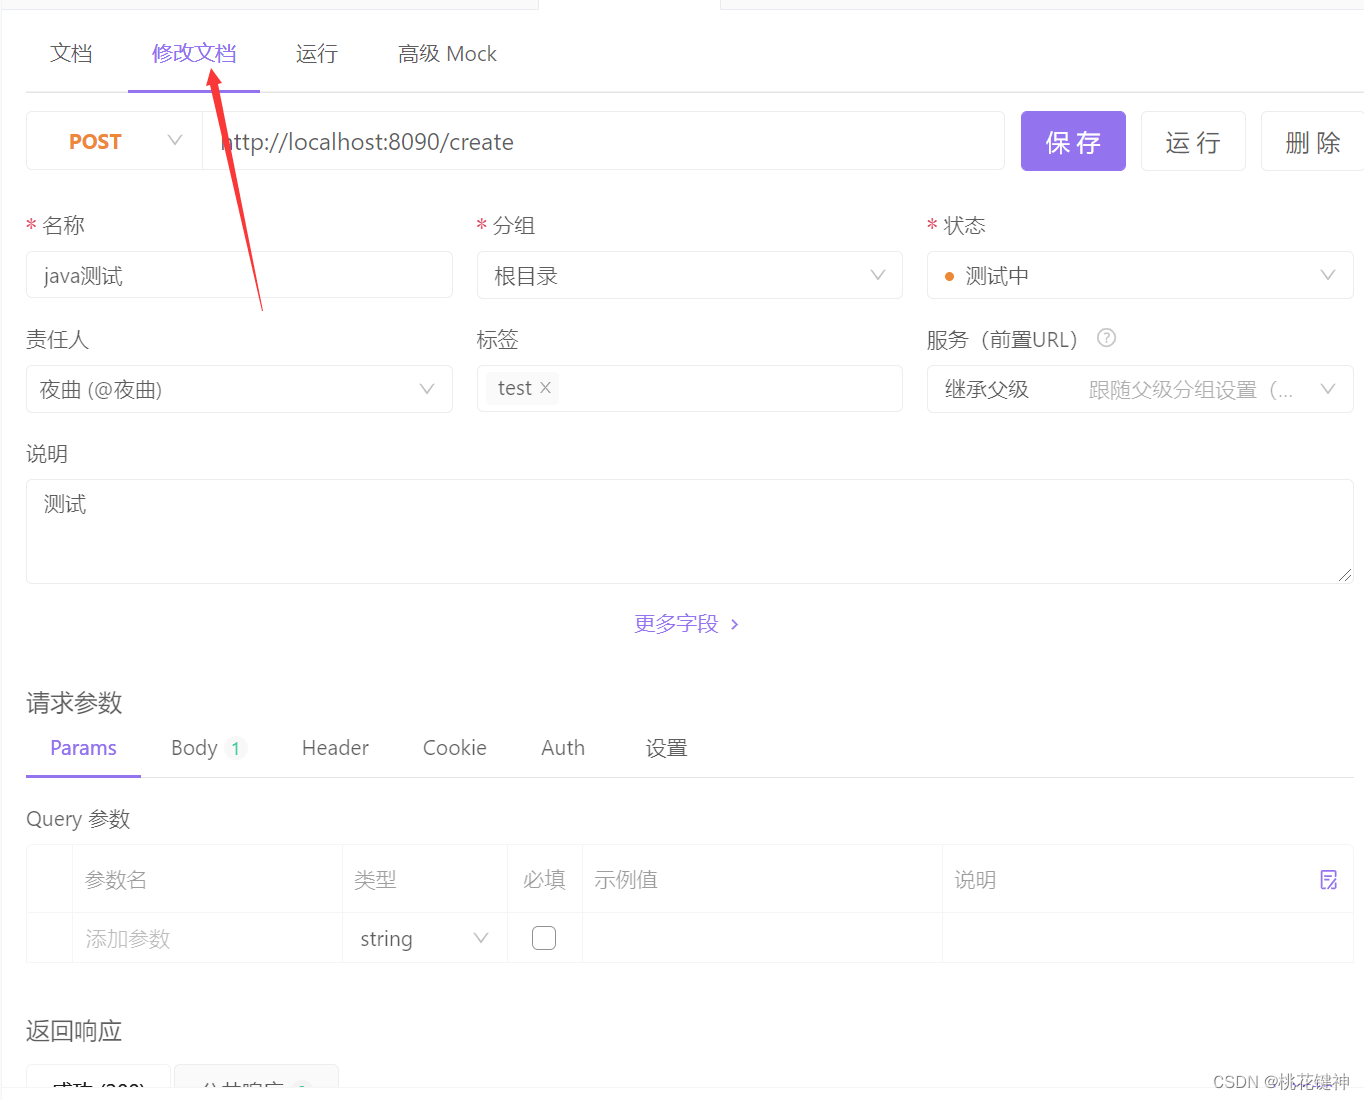This screenshot has width=1364, height=1100.
Task: Click the help icon beside 服务(前置URL)
Action: [1106, 338]
